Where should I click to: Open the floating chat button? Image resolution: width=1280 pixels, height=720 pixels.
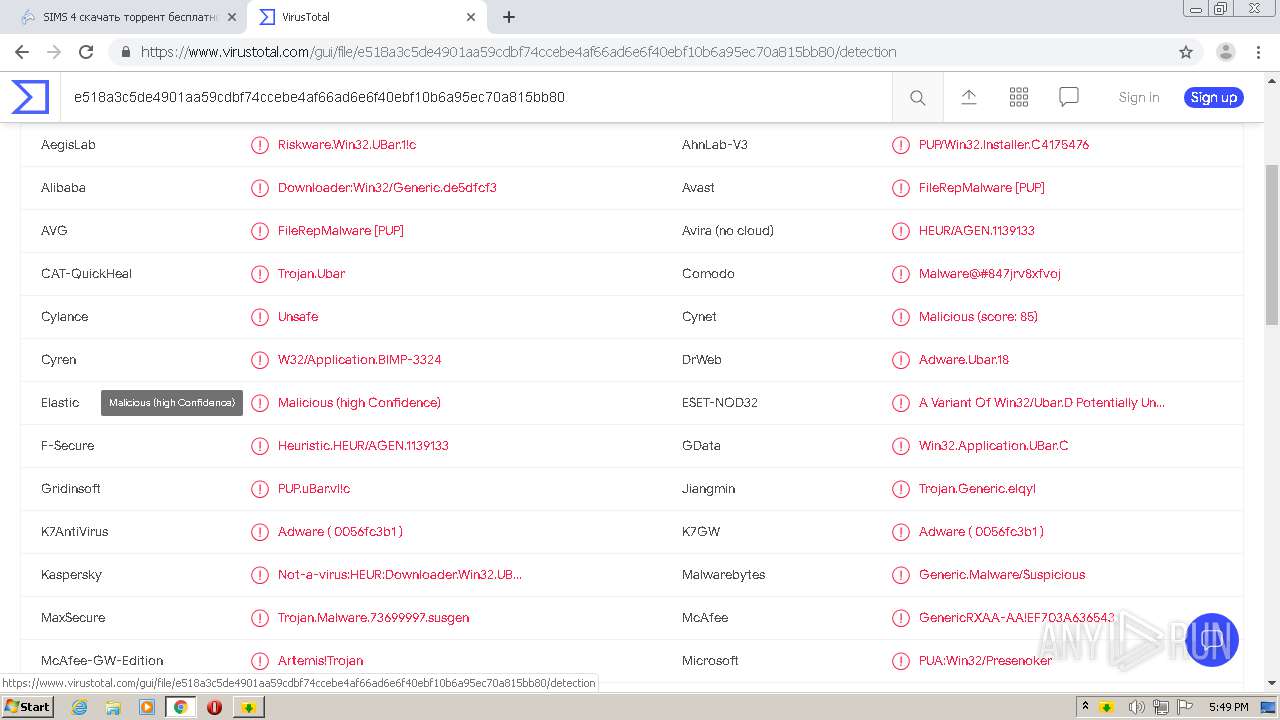pyautogui.click(x=1211, y=639)
